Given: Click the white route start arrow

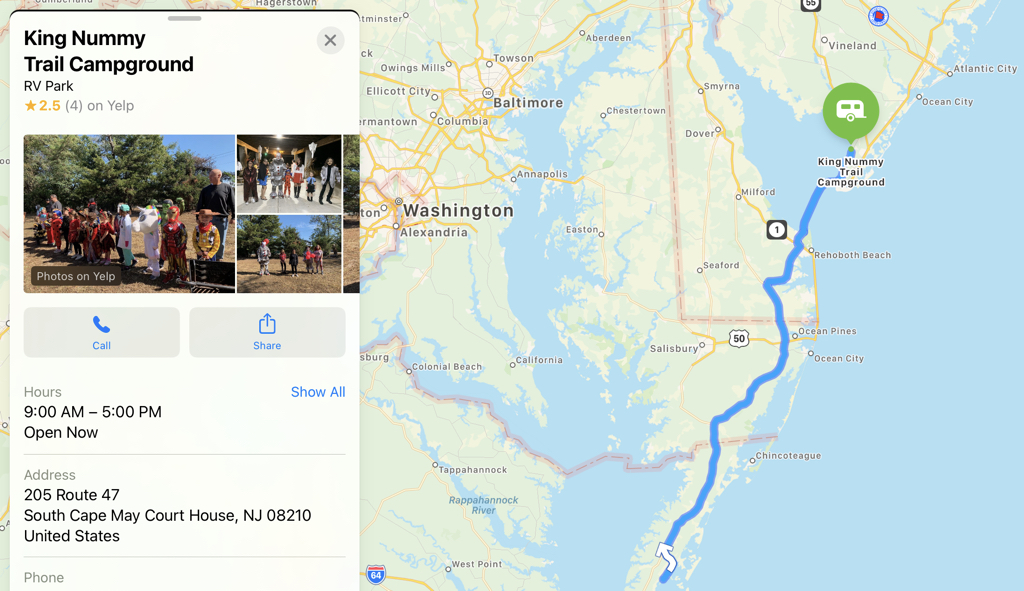Looking at the screenshot, I should [x=665, y=556].
